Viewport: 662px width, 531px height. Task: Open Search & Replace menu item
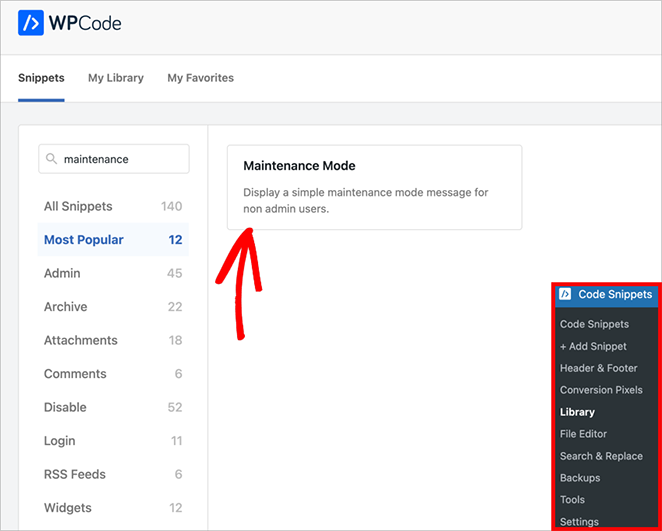click(601, 456)
